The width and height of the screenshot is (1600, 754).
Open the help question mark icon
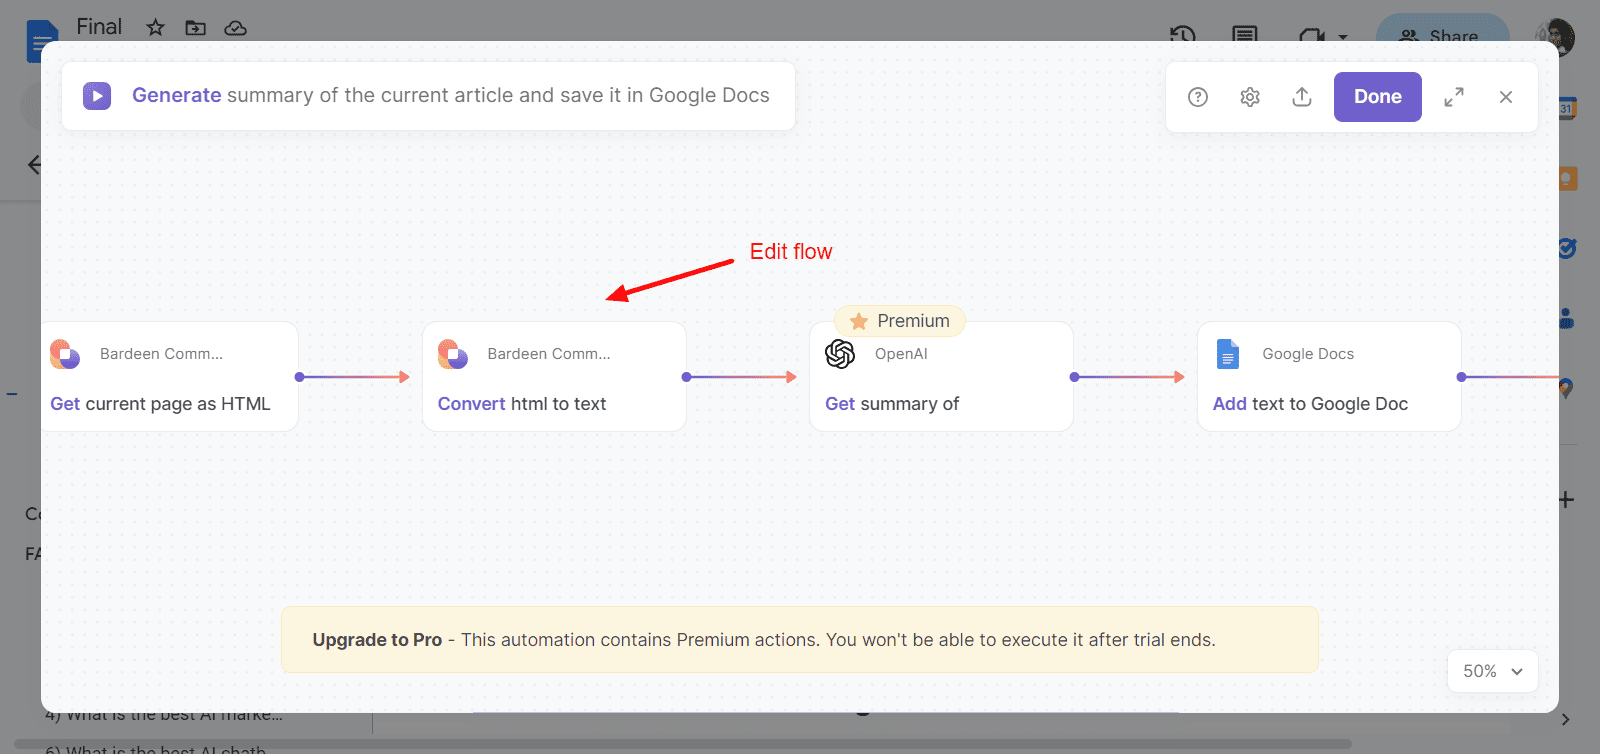click(x=1198, y=97)
